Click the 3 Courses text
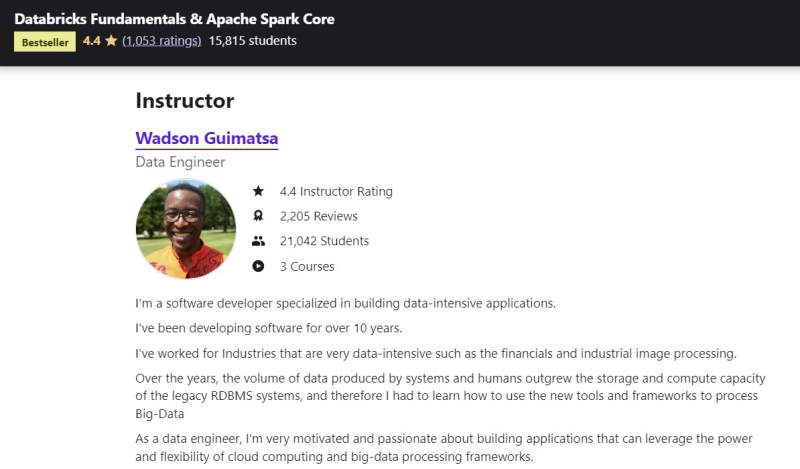This screenshot has width=800, height=469. coord(307,267)
